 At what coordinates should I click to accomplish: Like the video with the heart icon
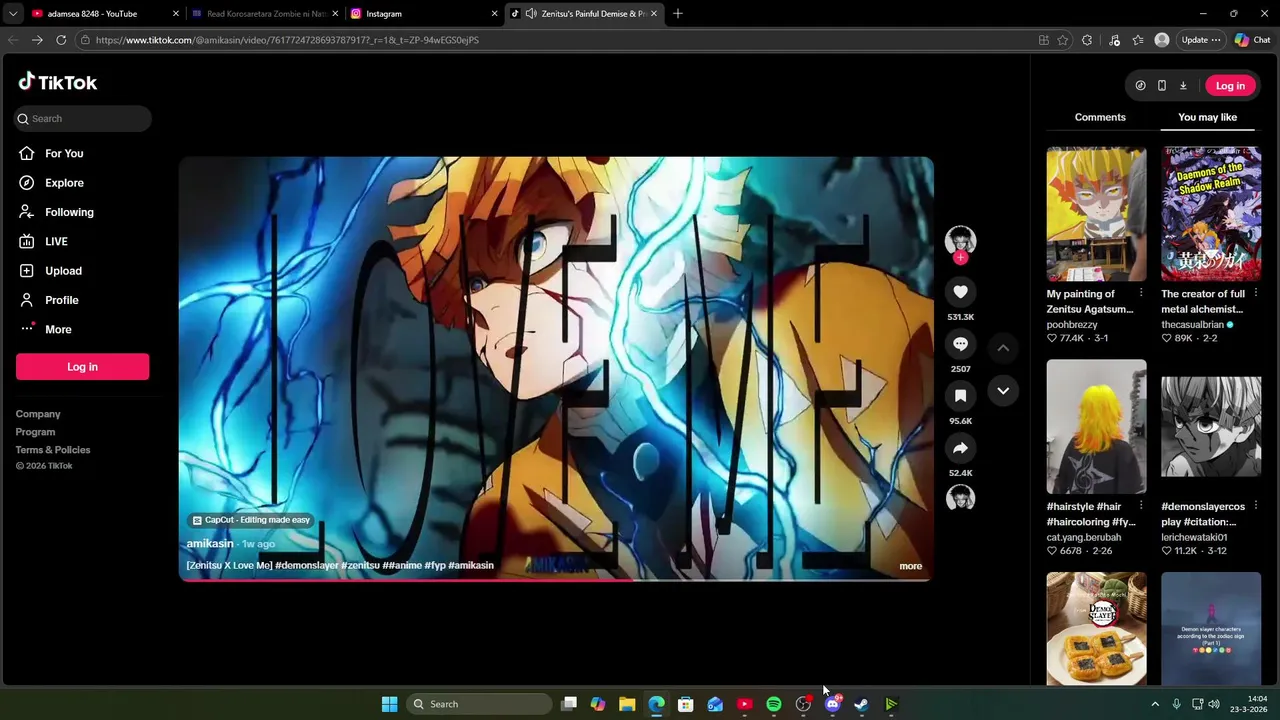point(960,292)
